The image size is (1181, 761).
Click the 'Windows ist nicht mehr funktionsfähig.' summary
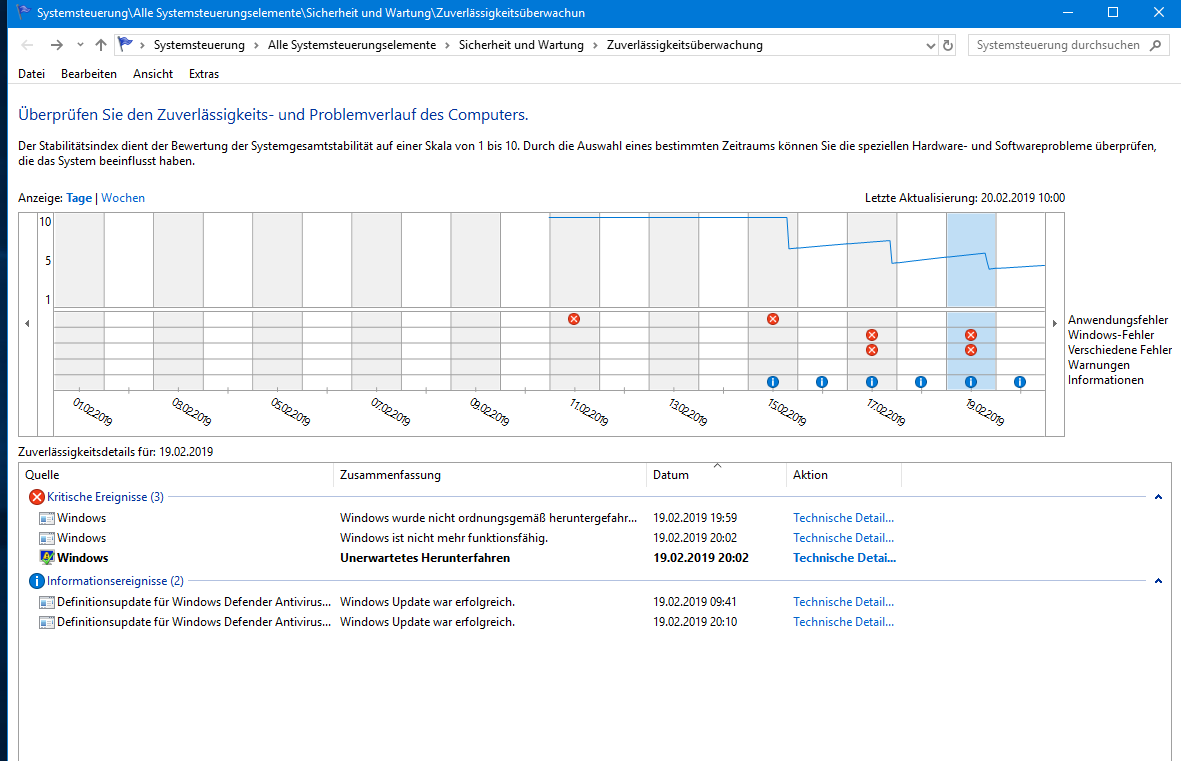[x=444, y=538]
